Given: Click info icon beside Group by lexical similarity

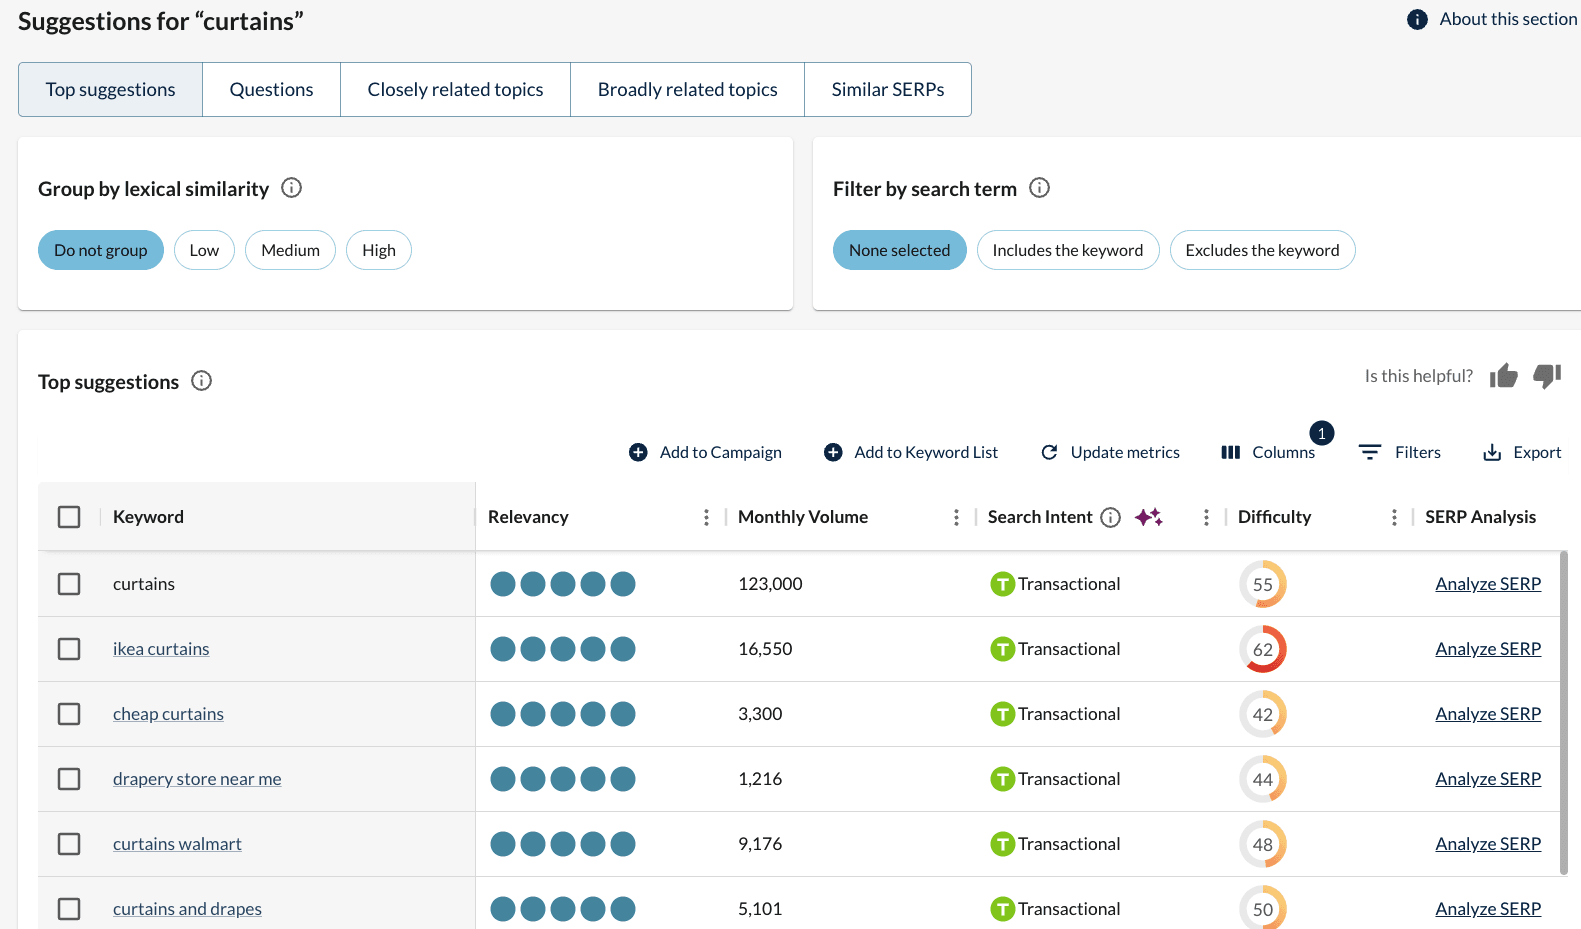Looking at the screenshot, I should click(x=291, y=188).
